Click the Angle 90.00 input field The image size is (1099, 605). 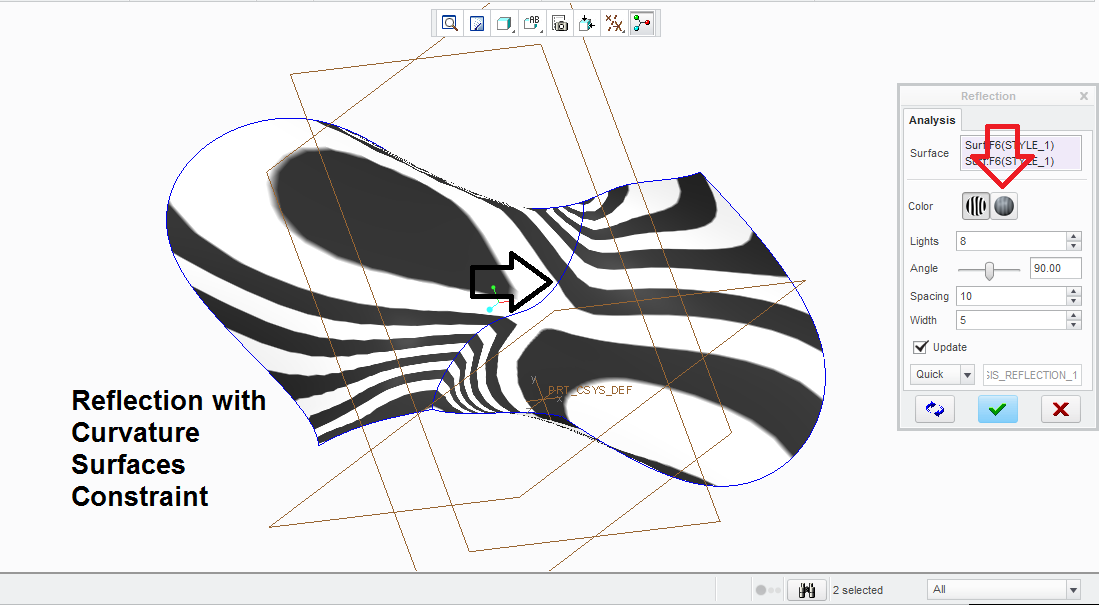[1056, 268]
